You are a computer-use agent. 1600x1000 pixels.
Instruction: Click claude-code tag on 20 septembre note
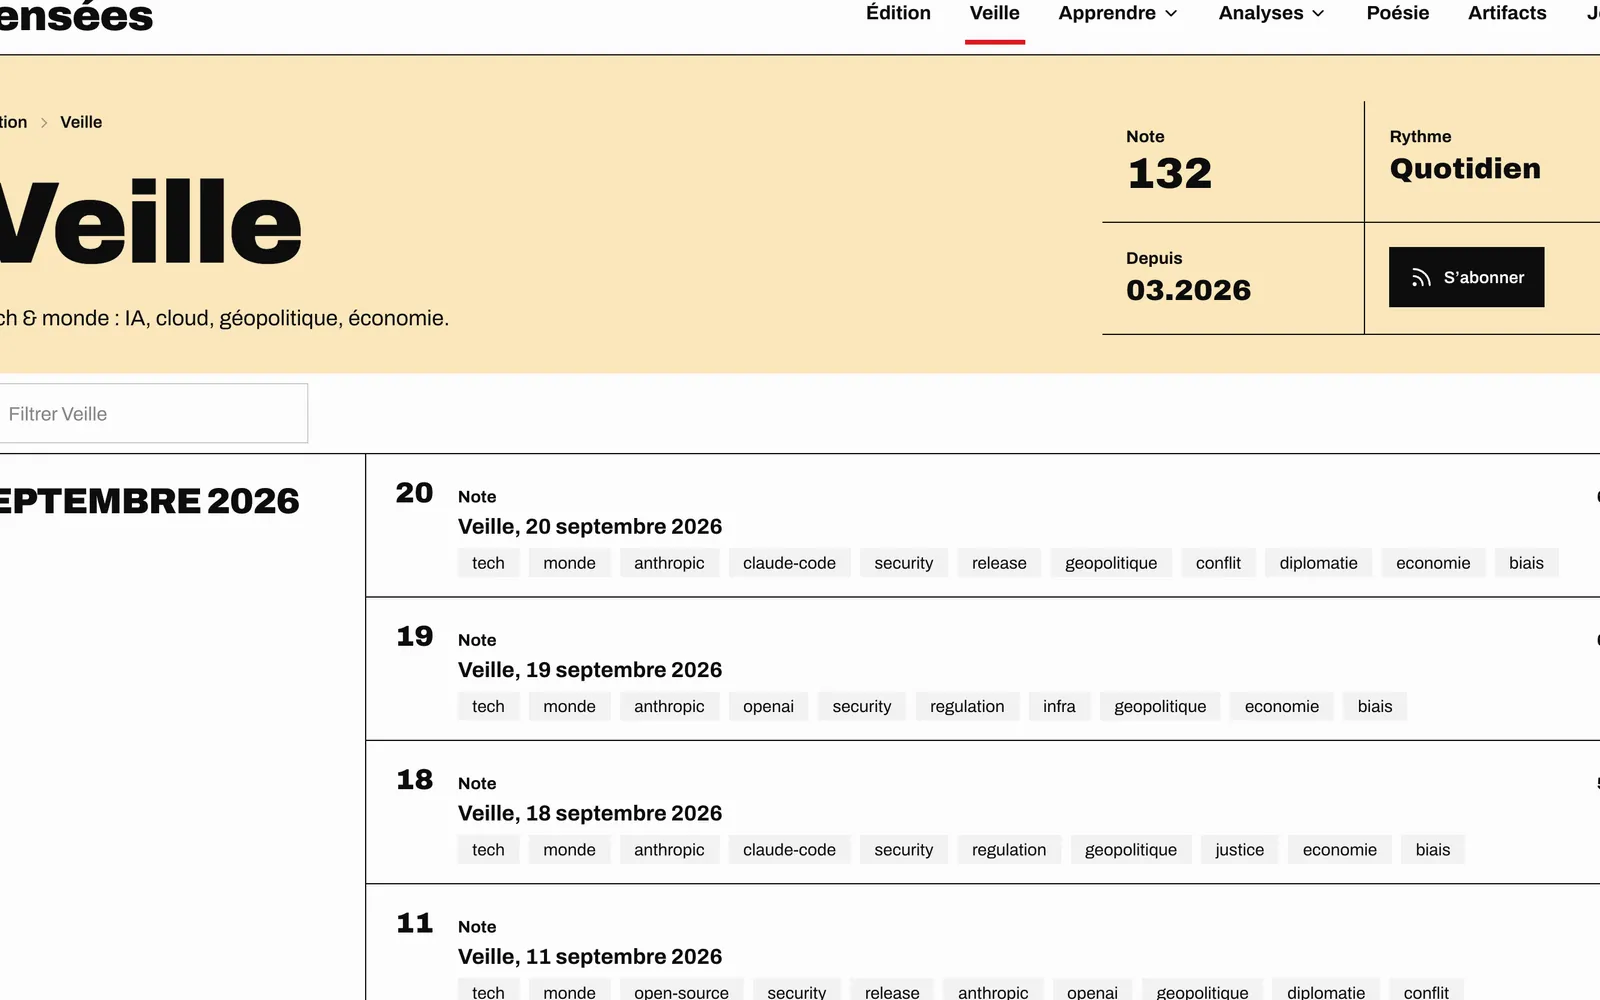(x=789, y=563)
